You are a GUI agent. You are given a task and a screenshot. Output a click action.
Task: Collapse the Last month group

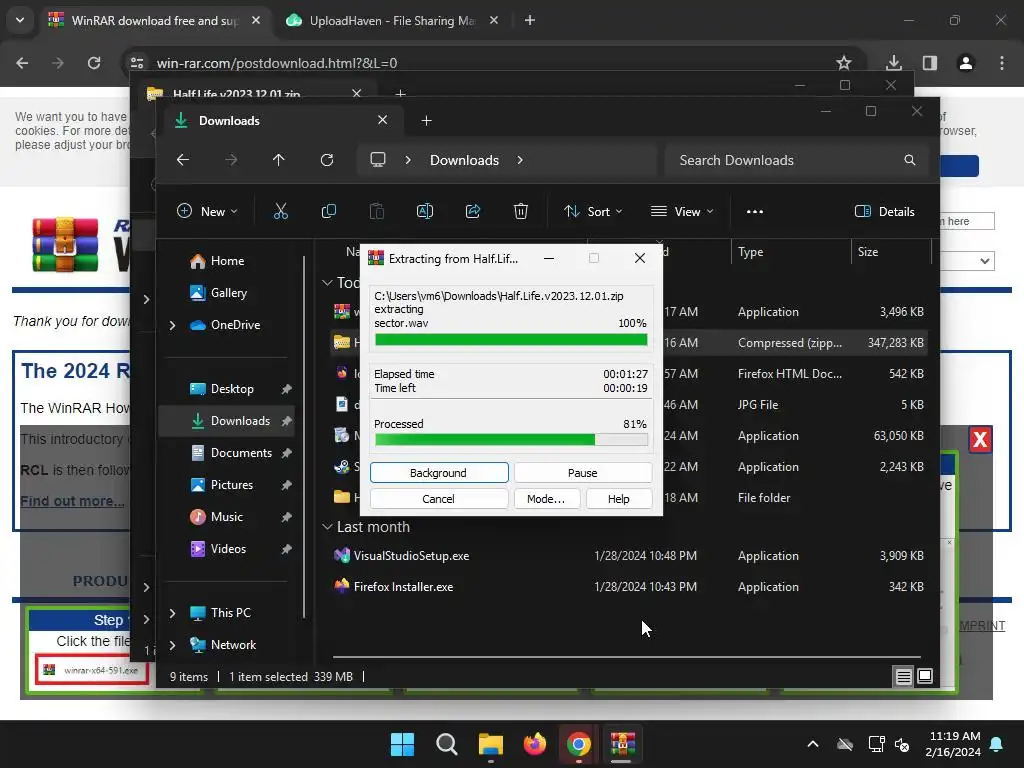click(327, 526)
